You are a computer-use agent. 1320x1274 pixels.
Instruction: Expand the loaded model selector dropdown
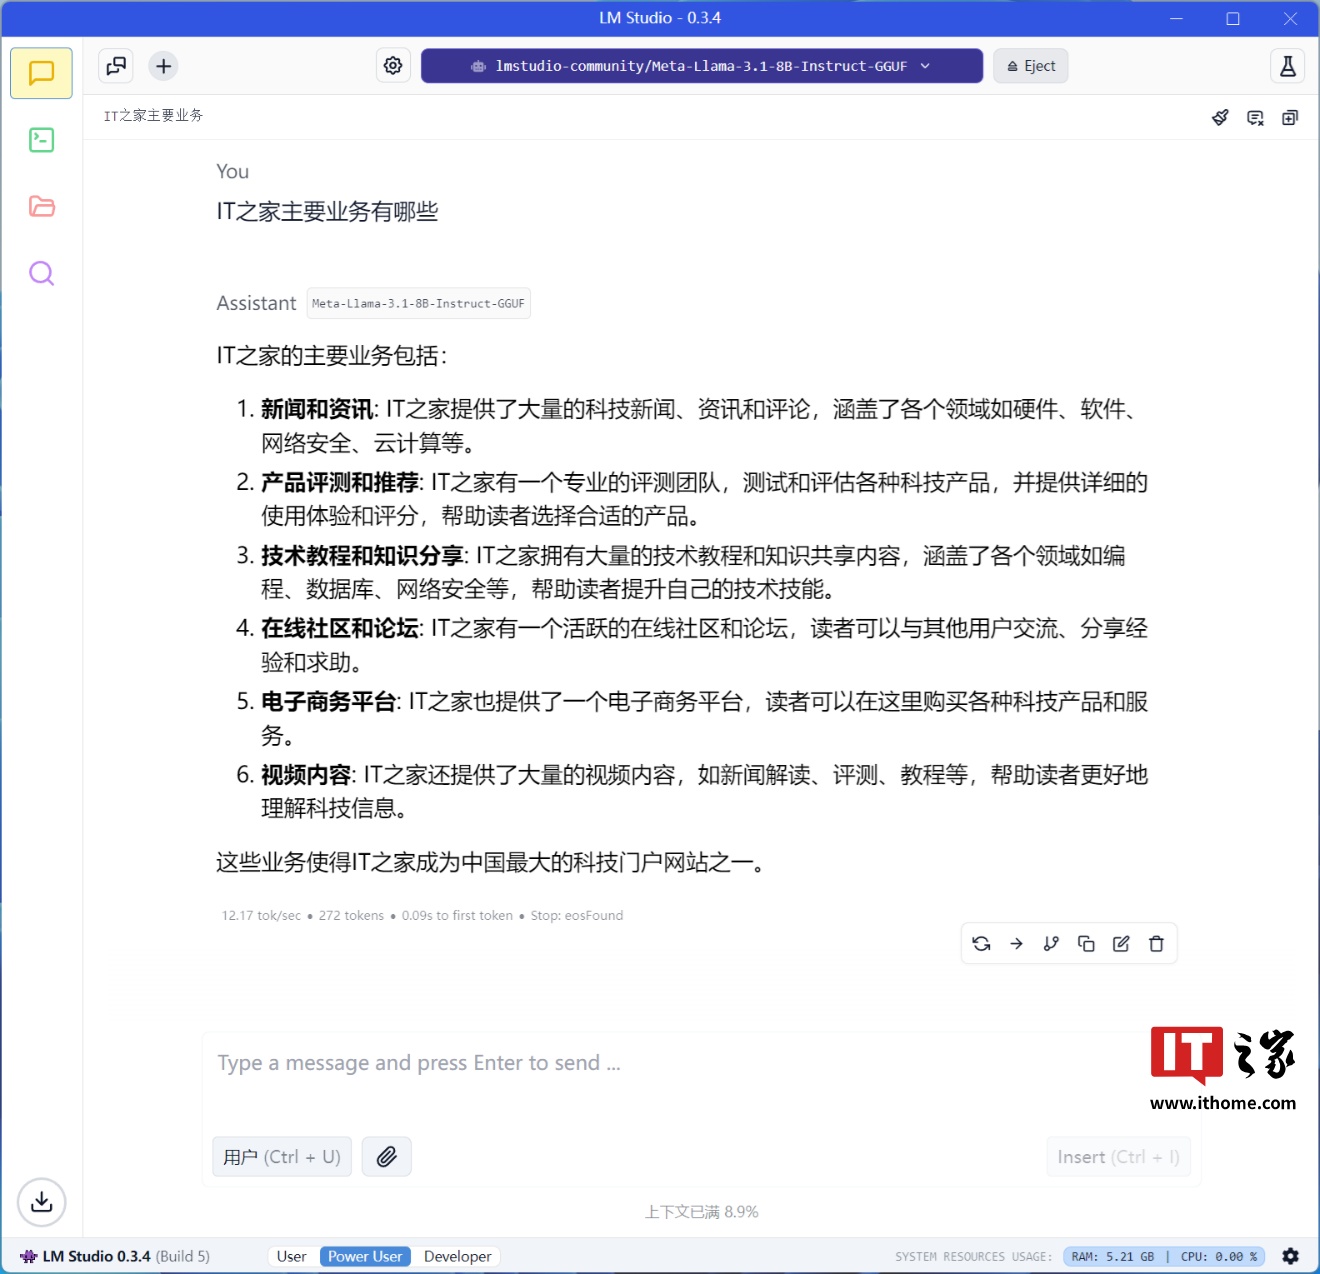click(702, 66)
